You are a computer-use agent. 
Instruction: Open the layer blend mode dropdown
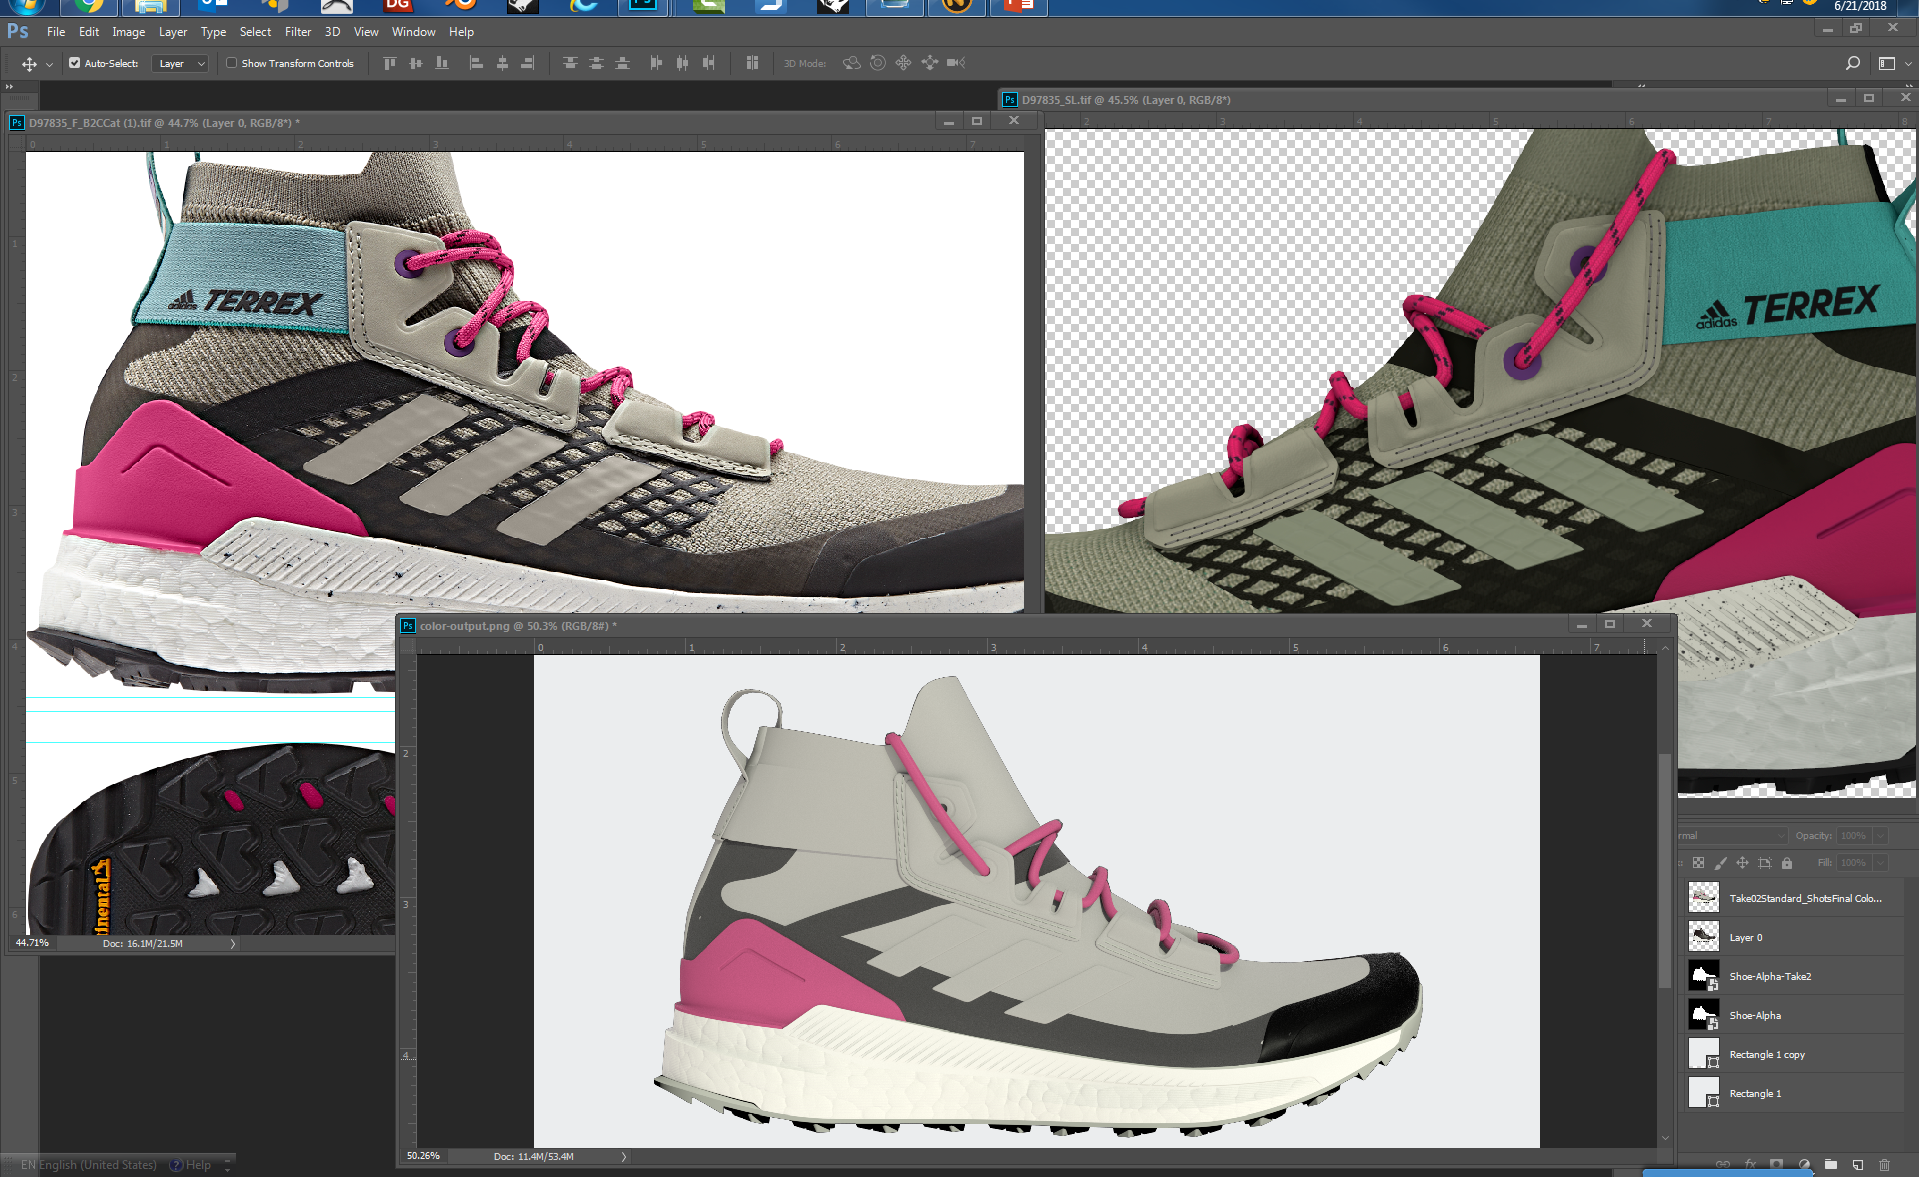pos(1733,836)
